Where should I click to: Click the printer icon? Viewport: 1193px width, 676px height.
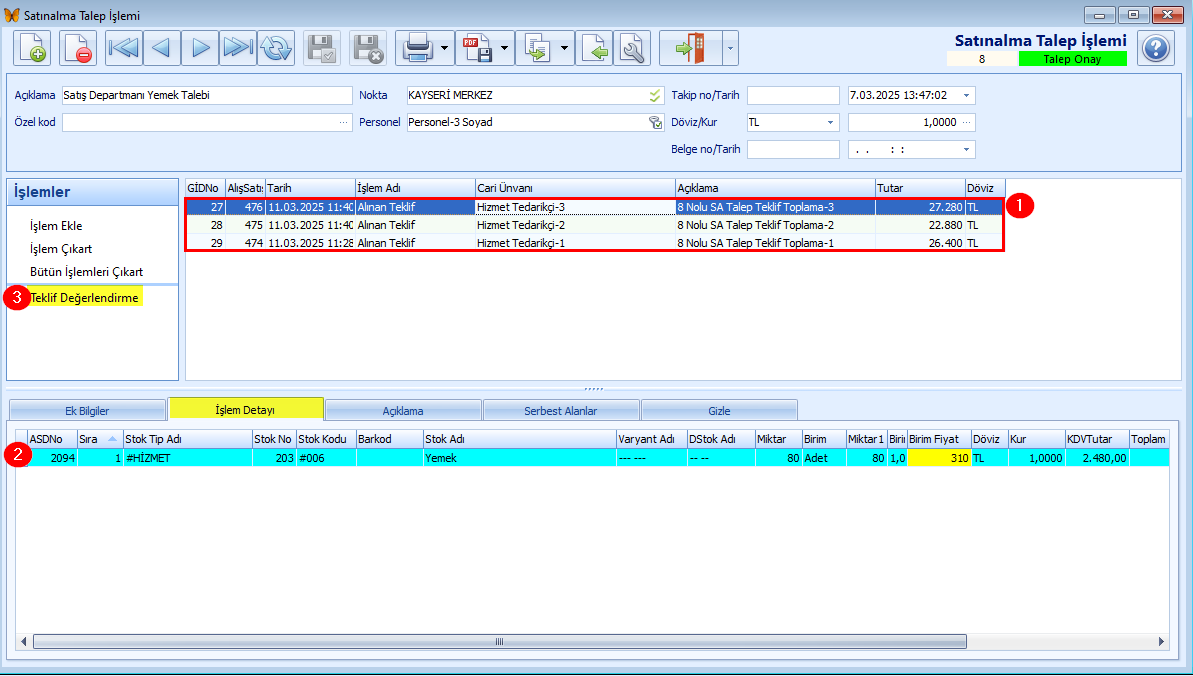417,49
